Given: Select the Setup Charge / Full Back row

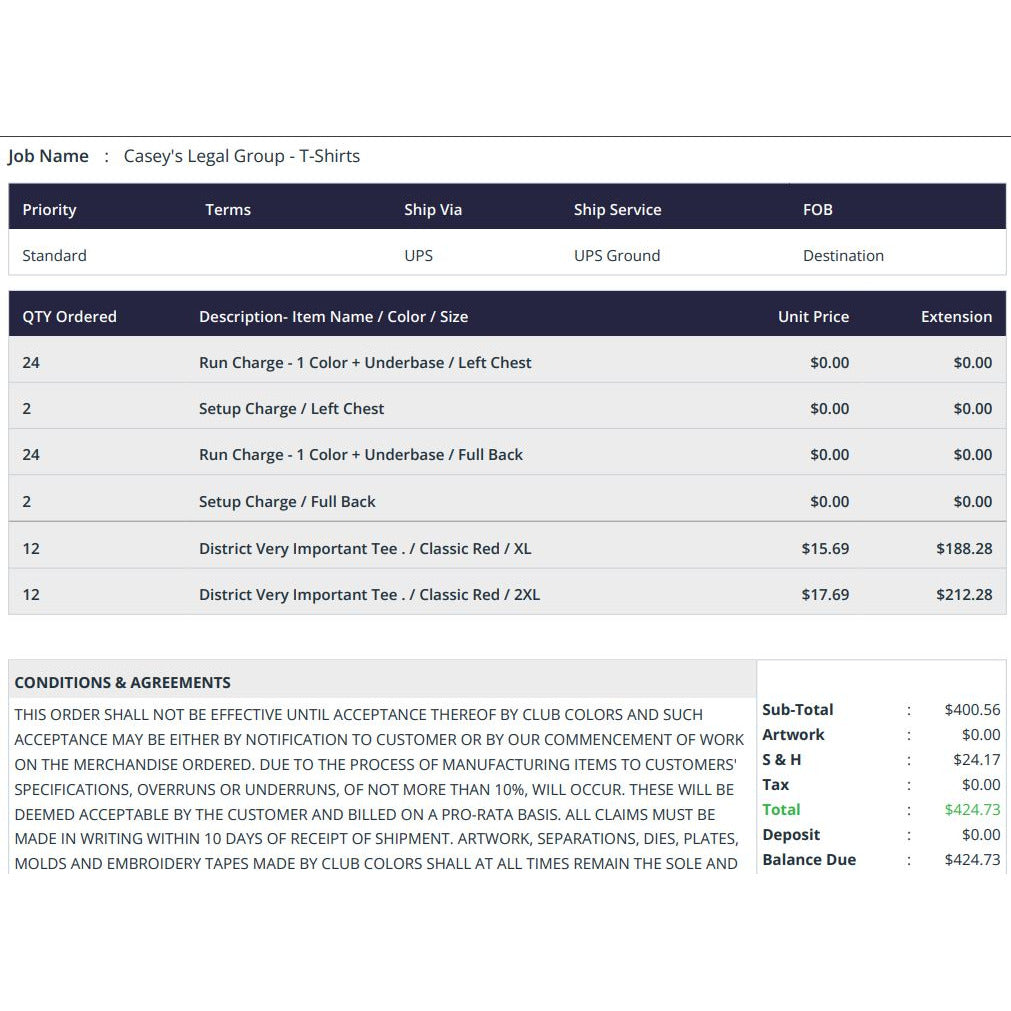Looking at the screenshot, I should (507, 501).
